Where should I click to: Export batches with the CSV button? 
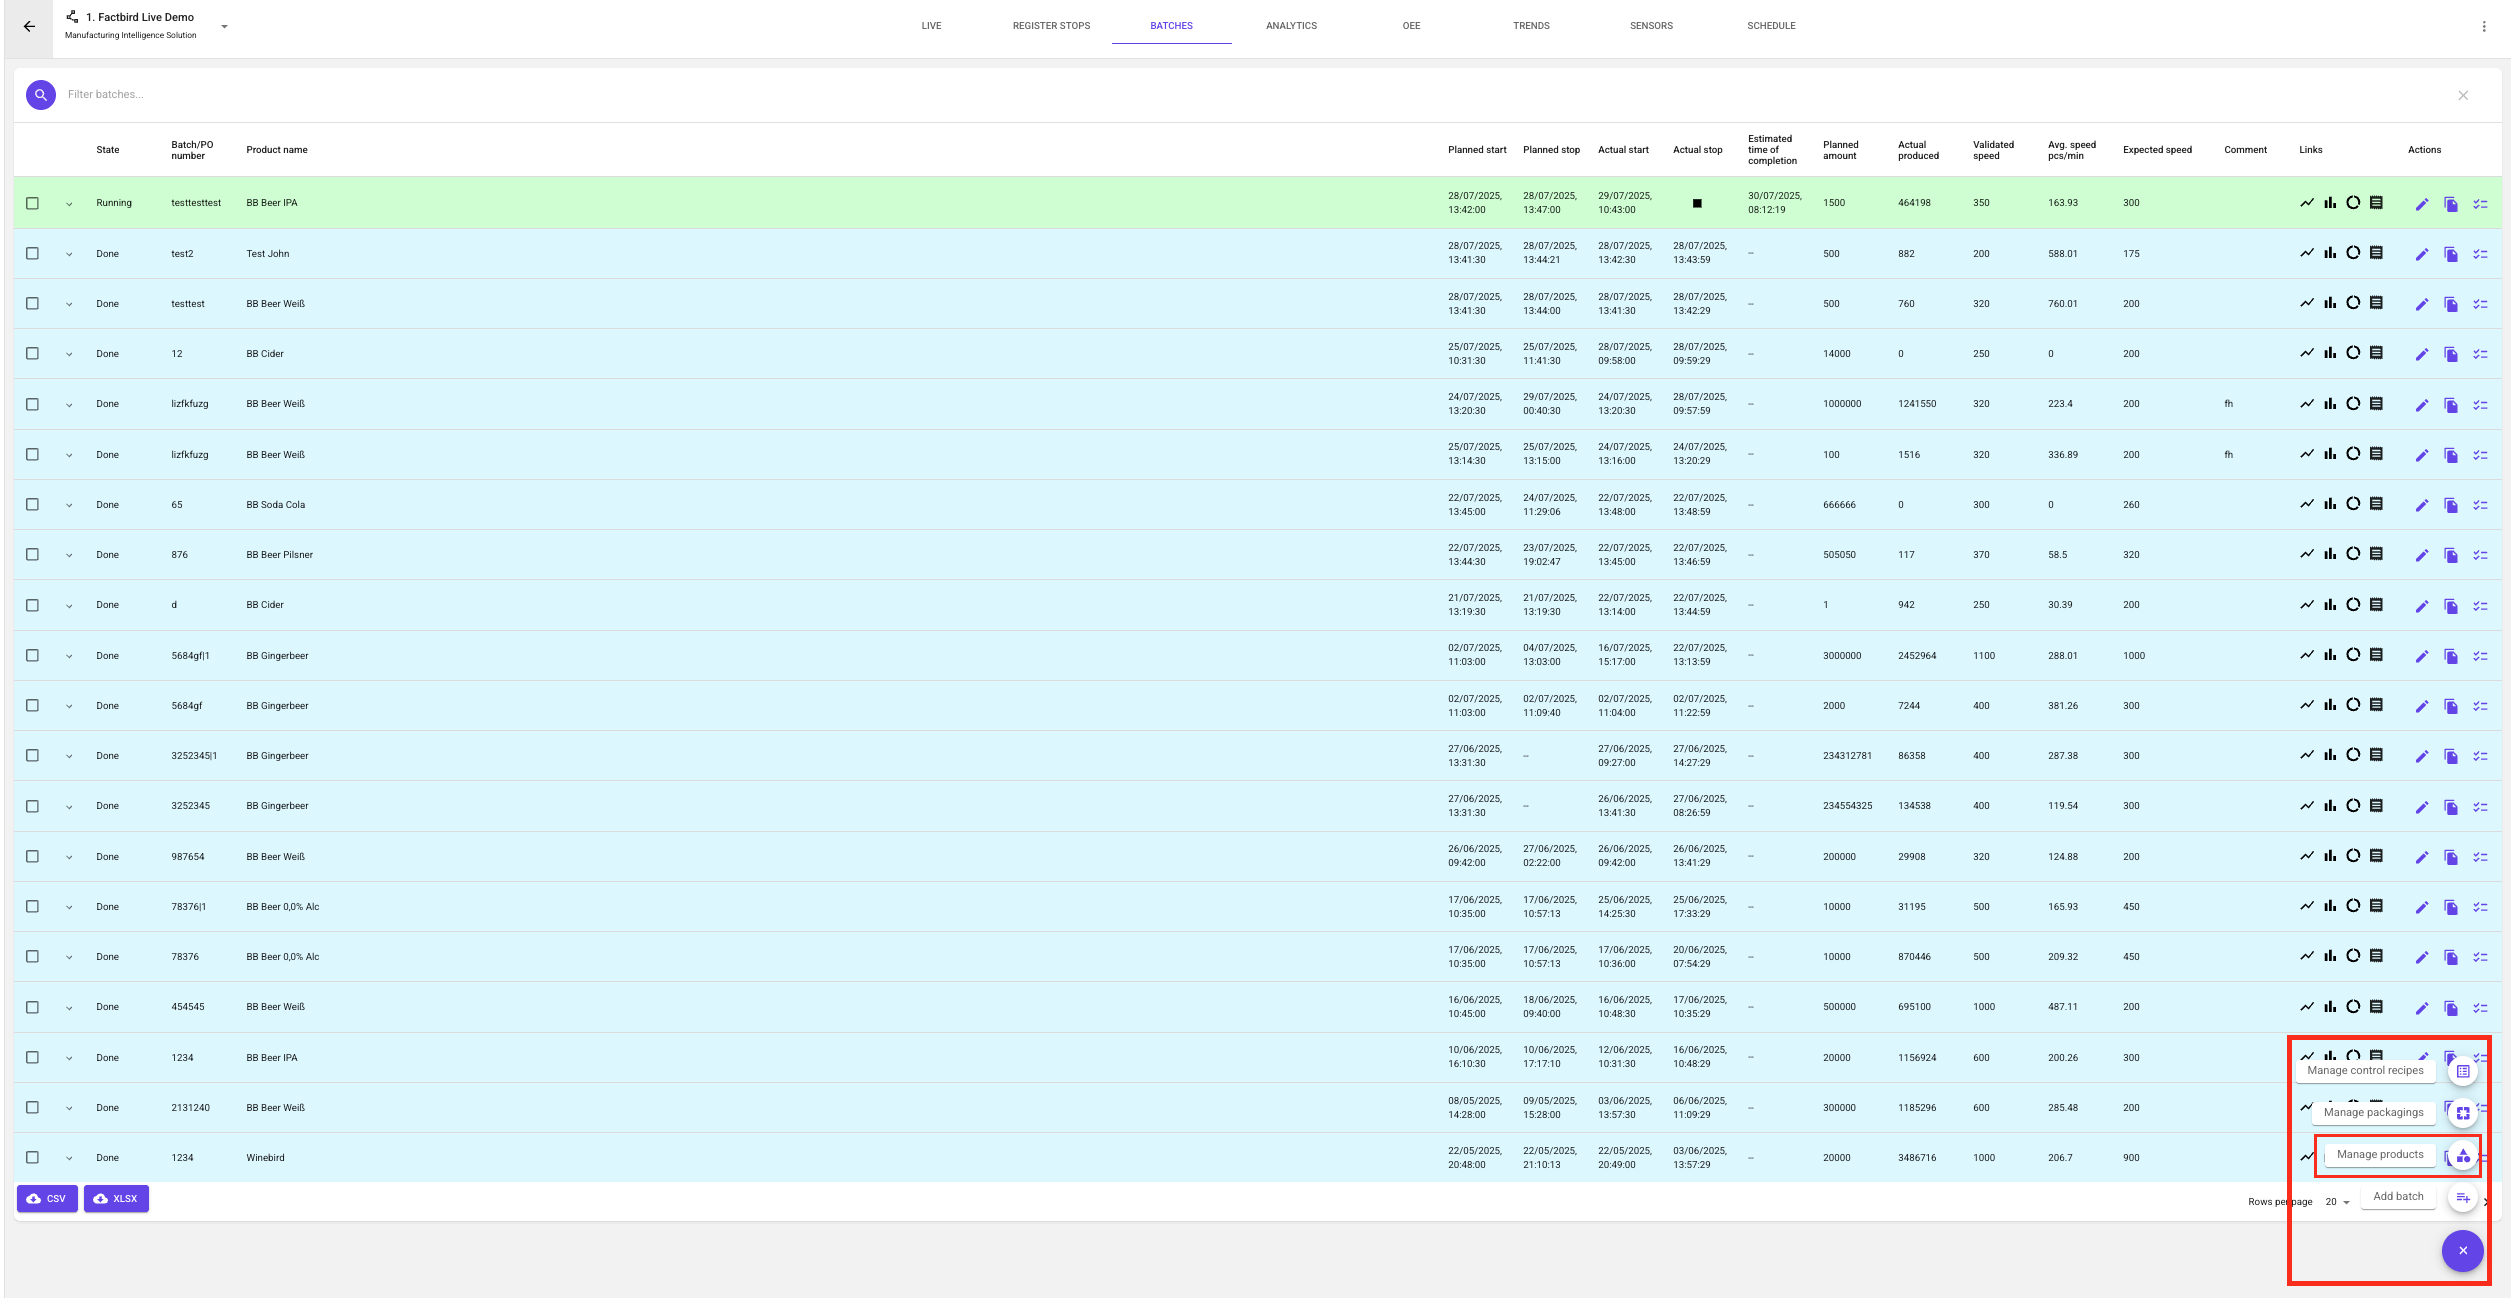point(47,1198)
